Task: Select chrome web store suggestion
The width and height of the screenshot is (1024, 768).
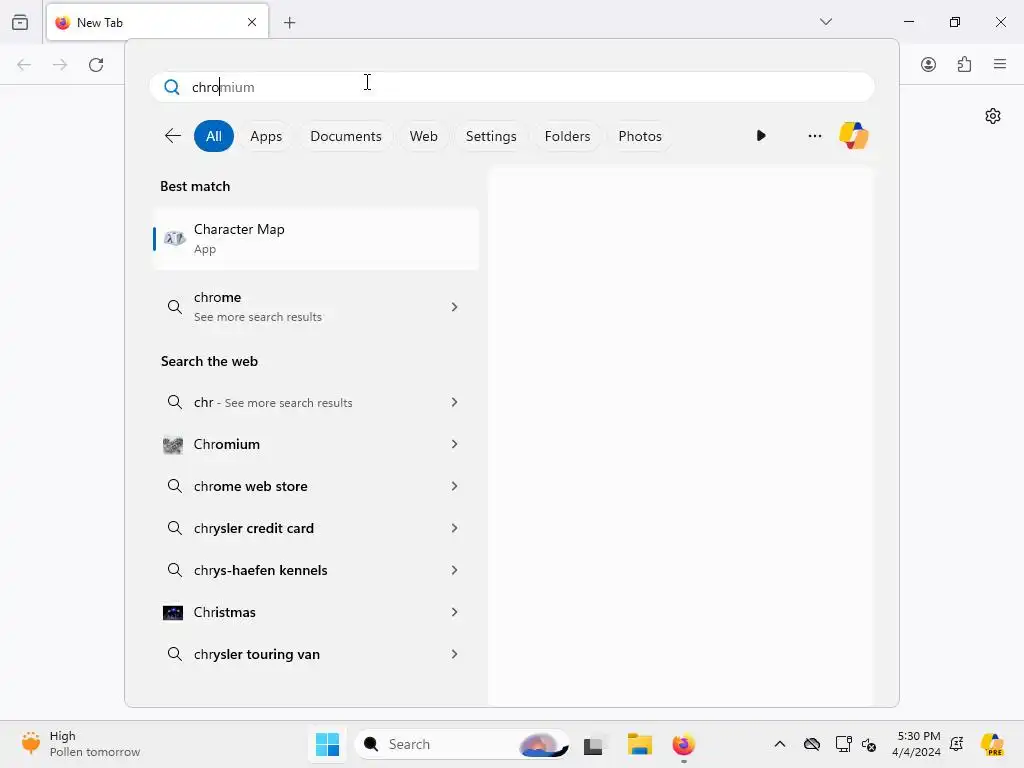Action: coord(316,486)
